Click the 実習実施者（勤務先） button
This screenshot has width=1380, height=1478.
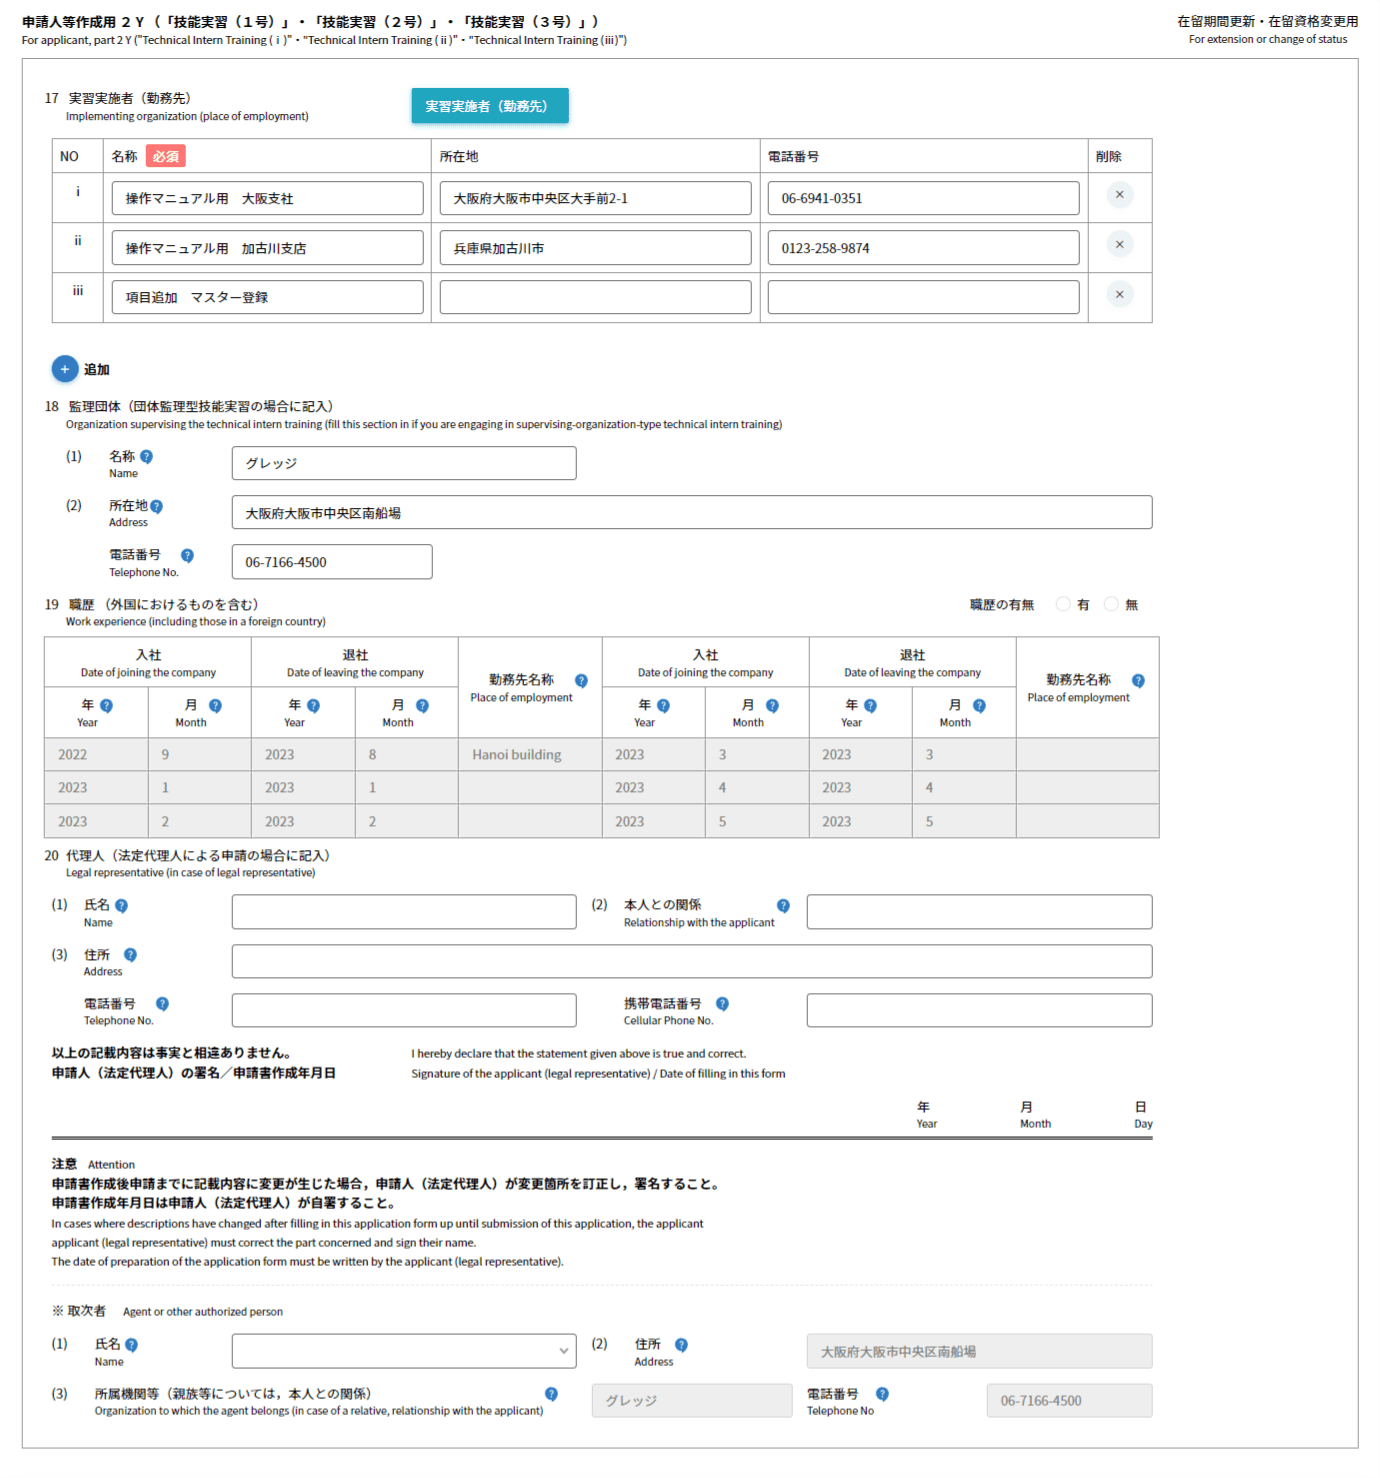[489, 106]
